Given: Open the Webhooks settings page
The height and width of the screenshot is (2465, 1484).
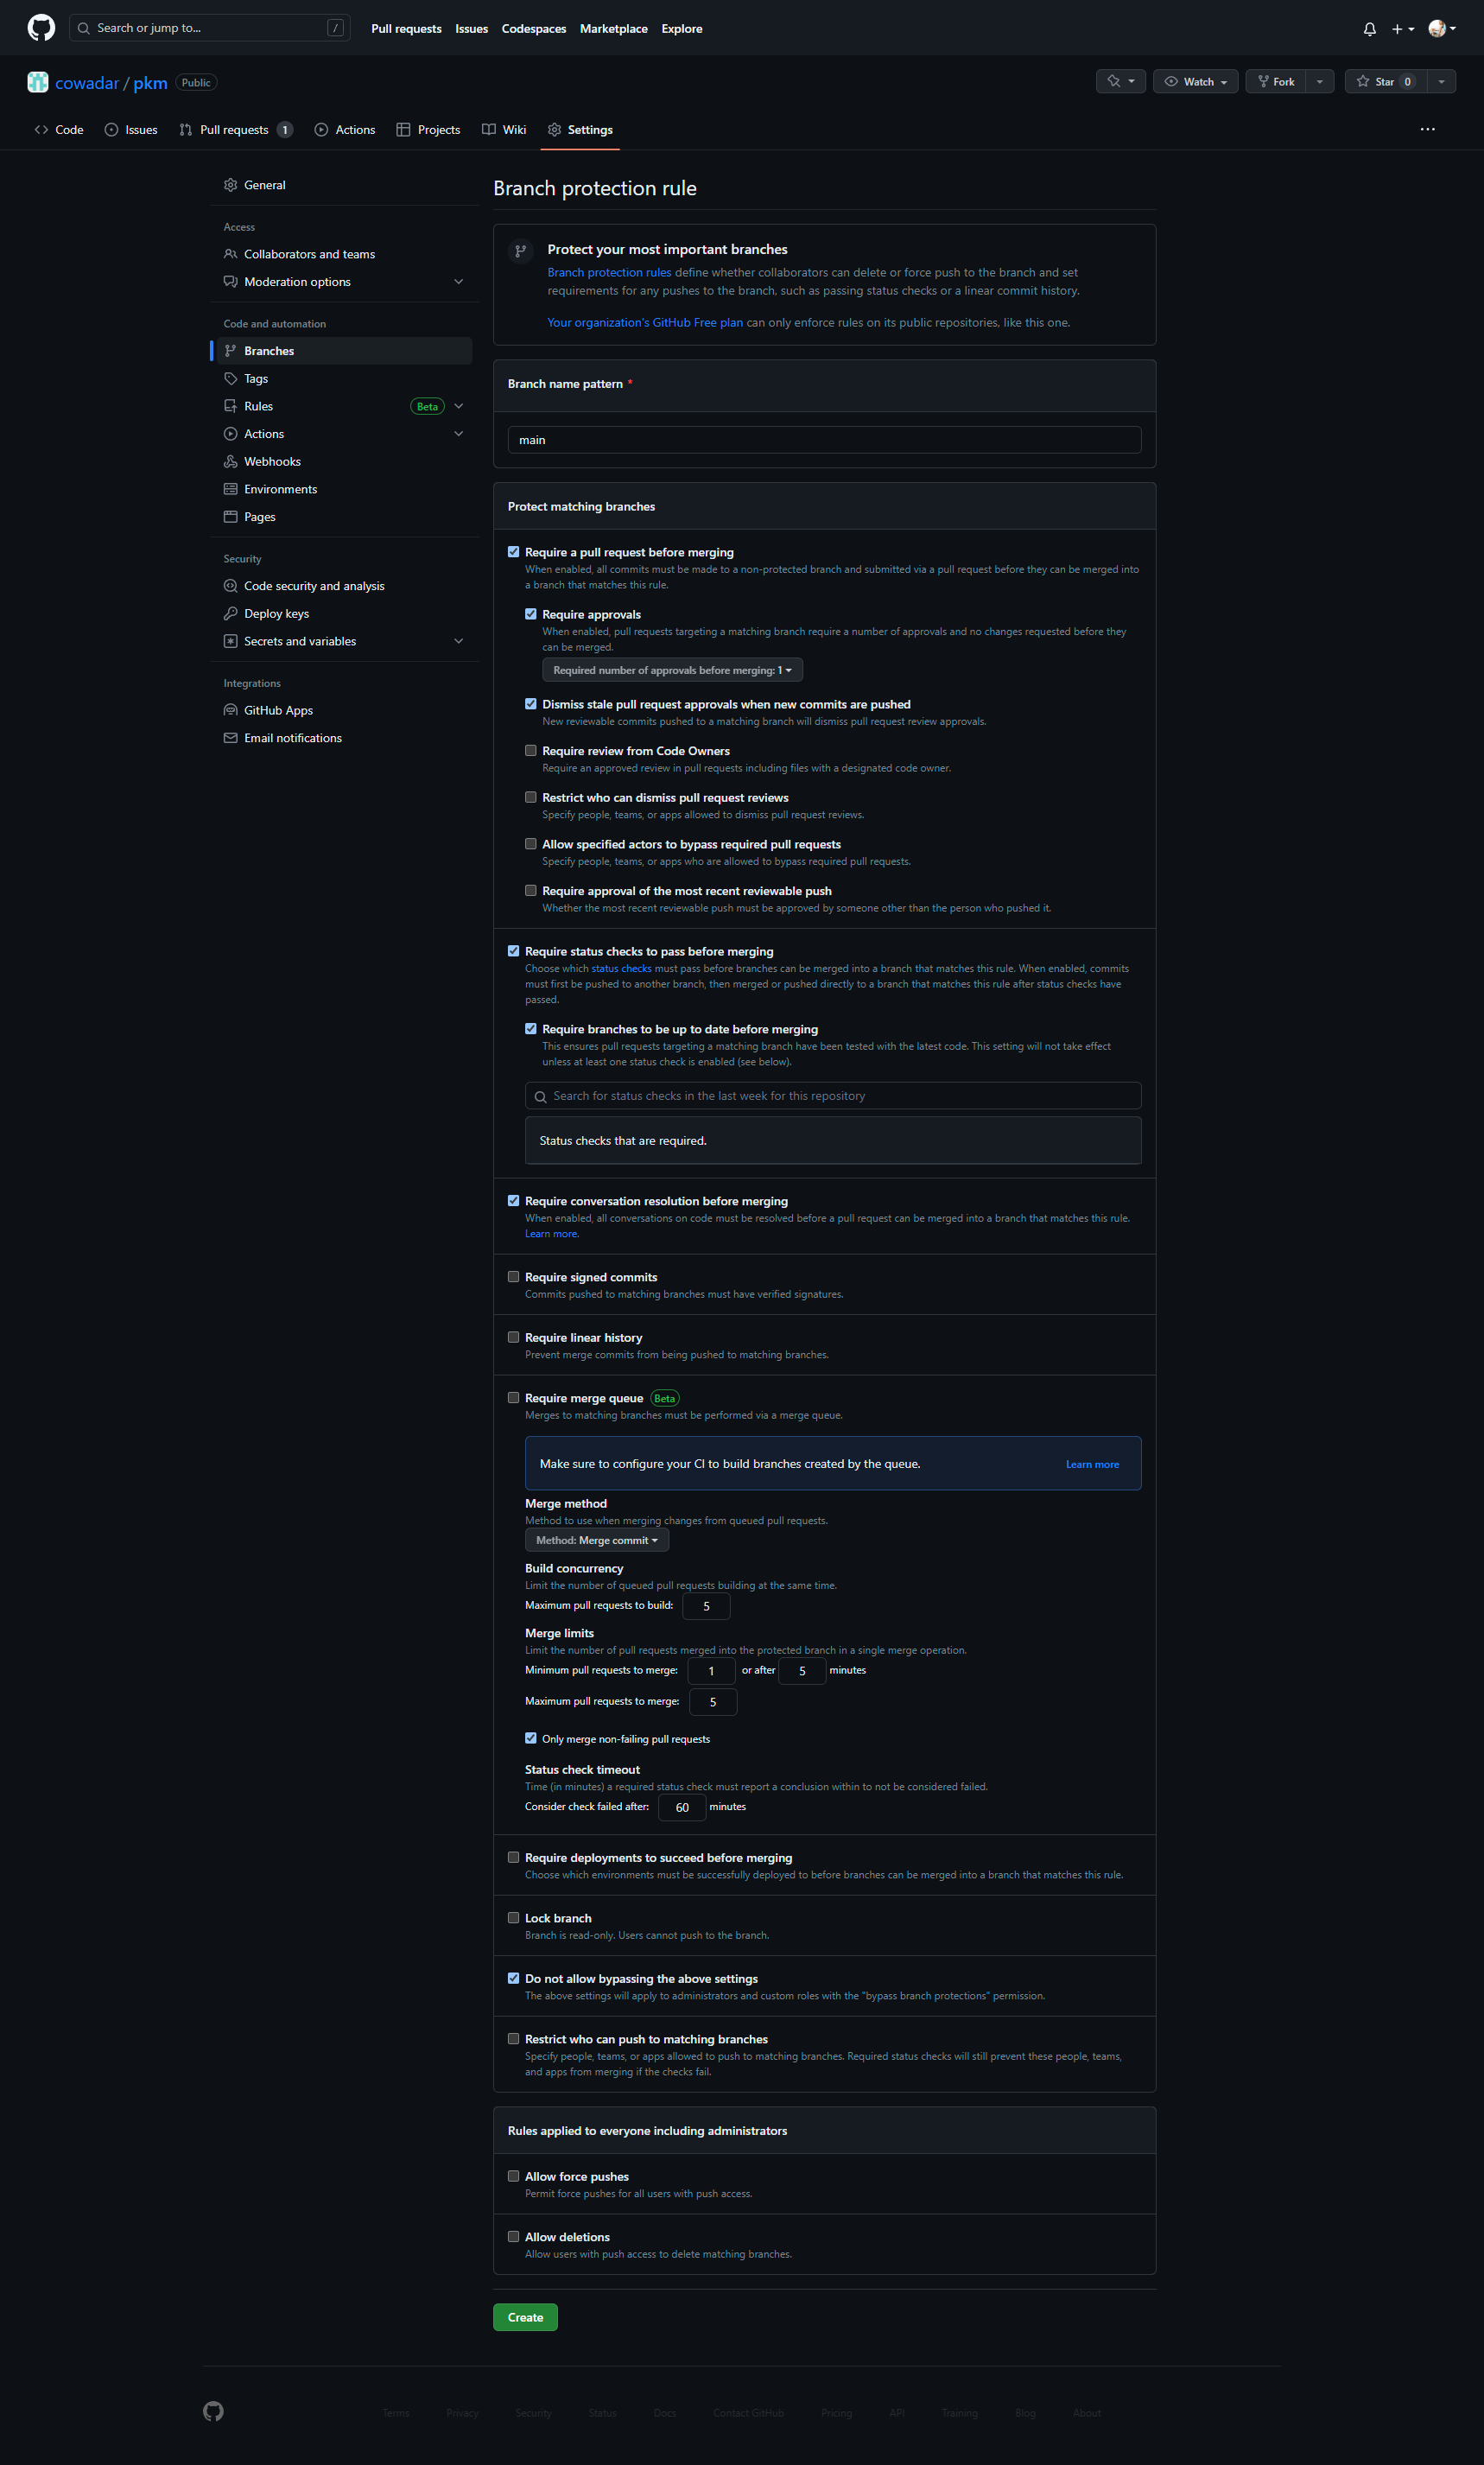Looking at the screenshot, I should [272, 462].
